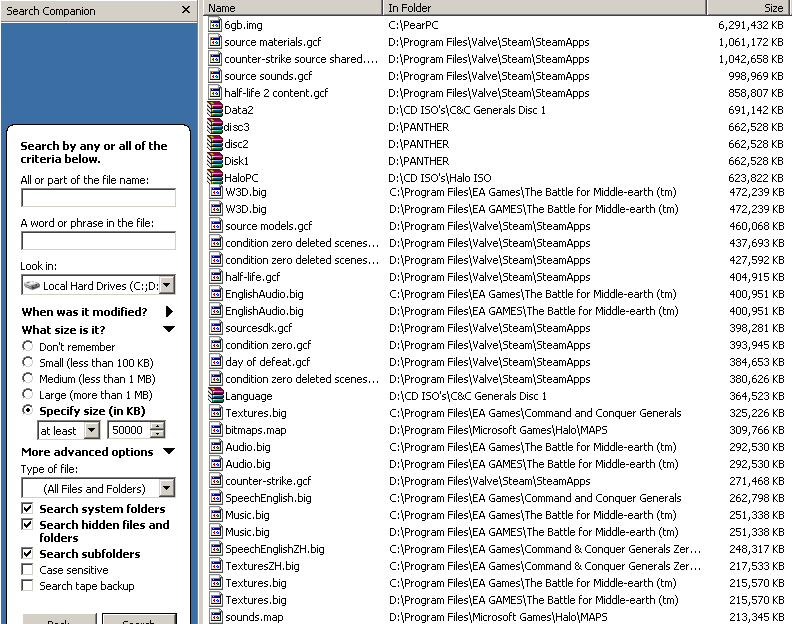
Task: Select the bitmaps.map file icon
Action: point(216,429)
